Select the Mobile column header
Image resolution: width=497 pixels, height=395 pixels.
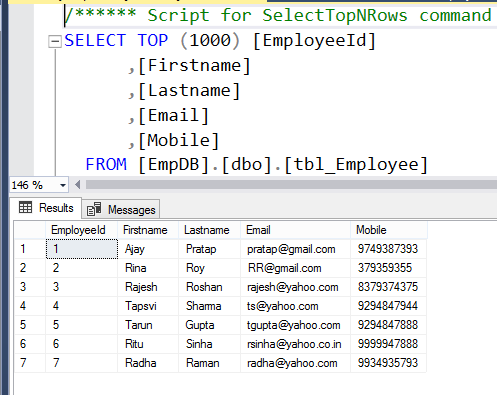tap(389, 230)
